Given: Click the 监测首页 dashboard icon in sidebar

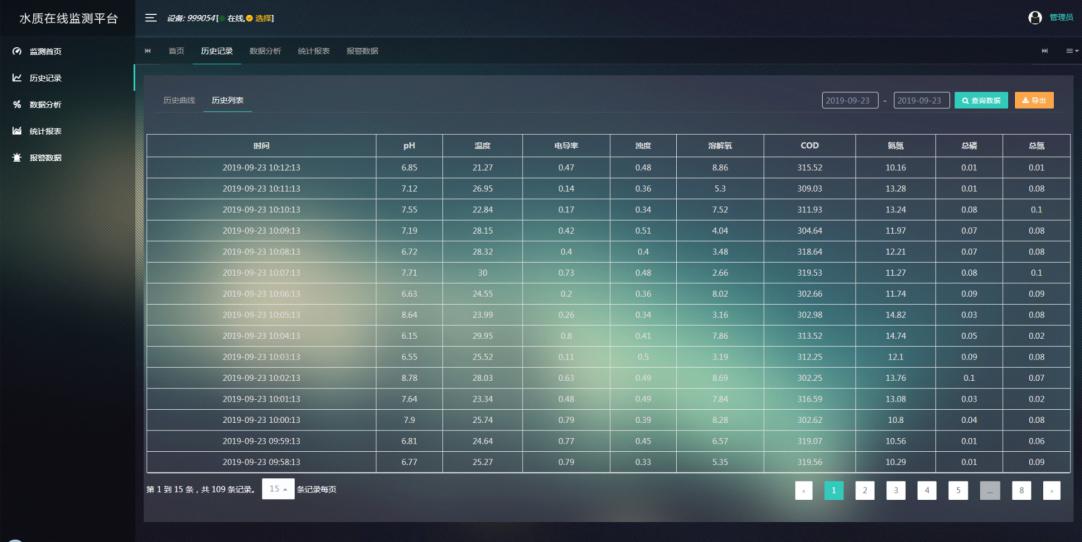Looking at the screenshot, I should 16,51.
